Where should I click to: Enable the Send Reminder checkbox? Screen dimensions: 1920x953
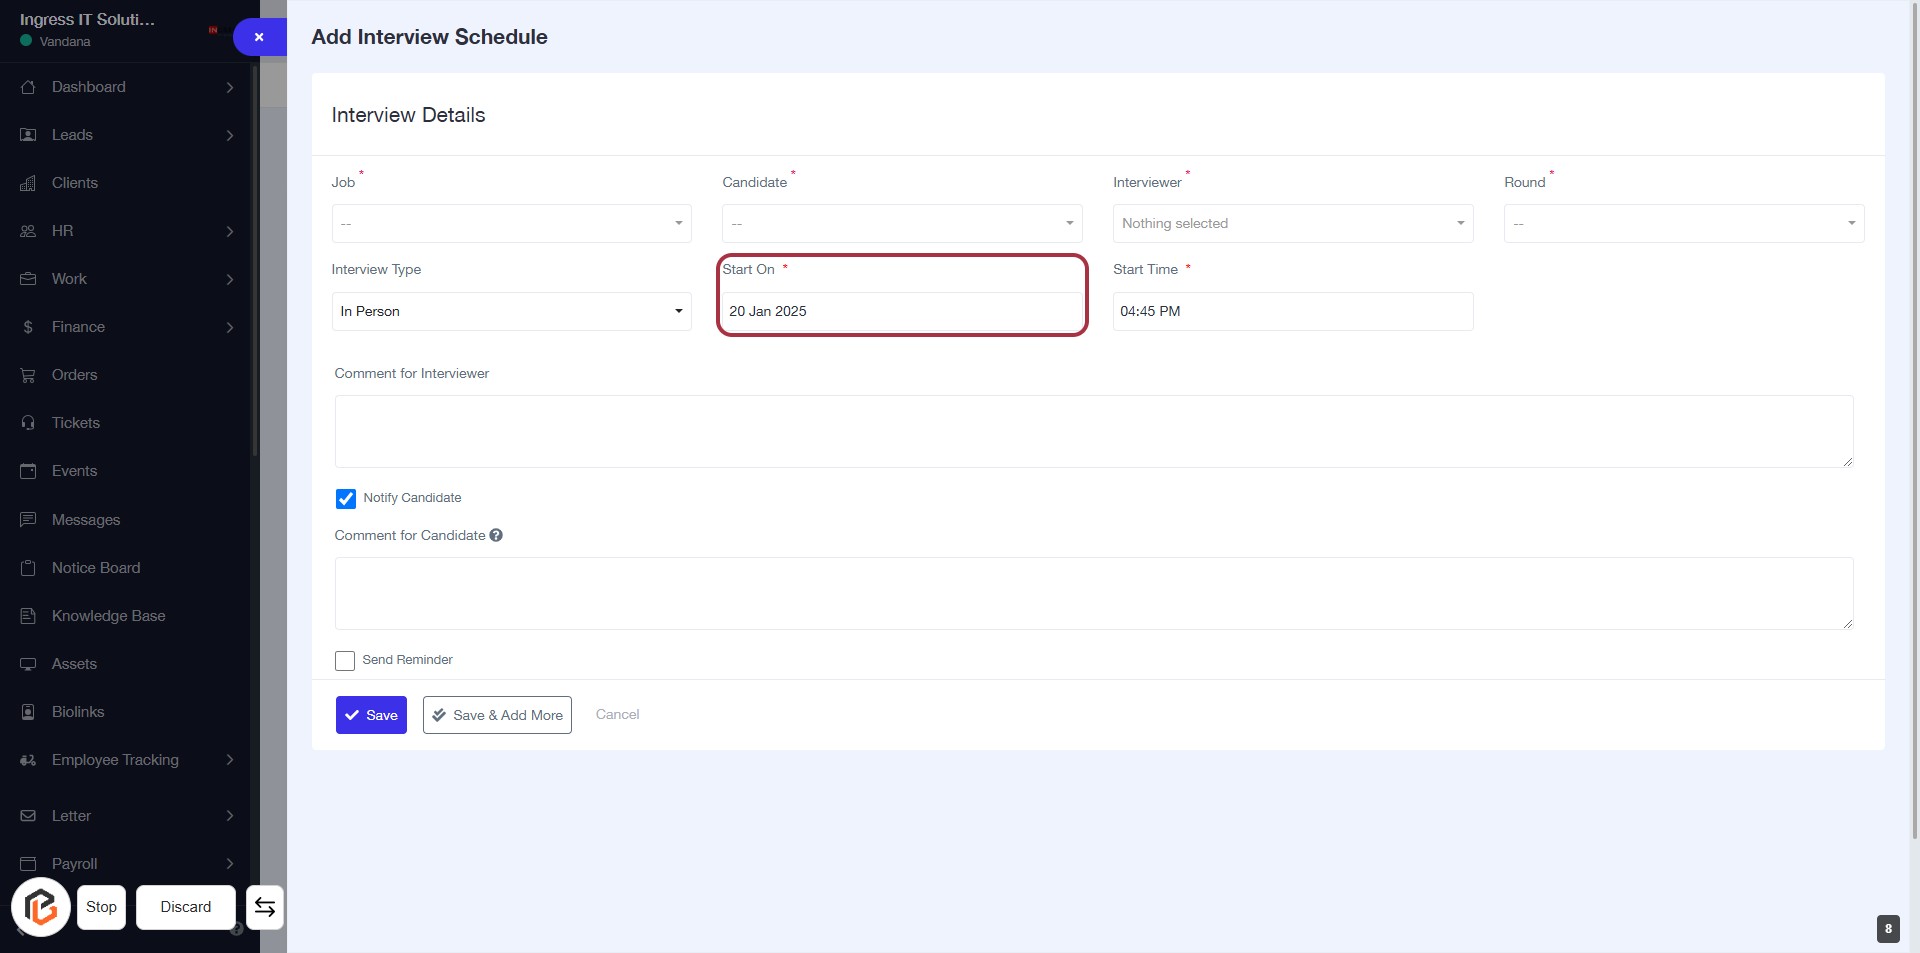[x=345, y=661]
